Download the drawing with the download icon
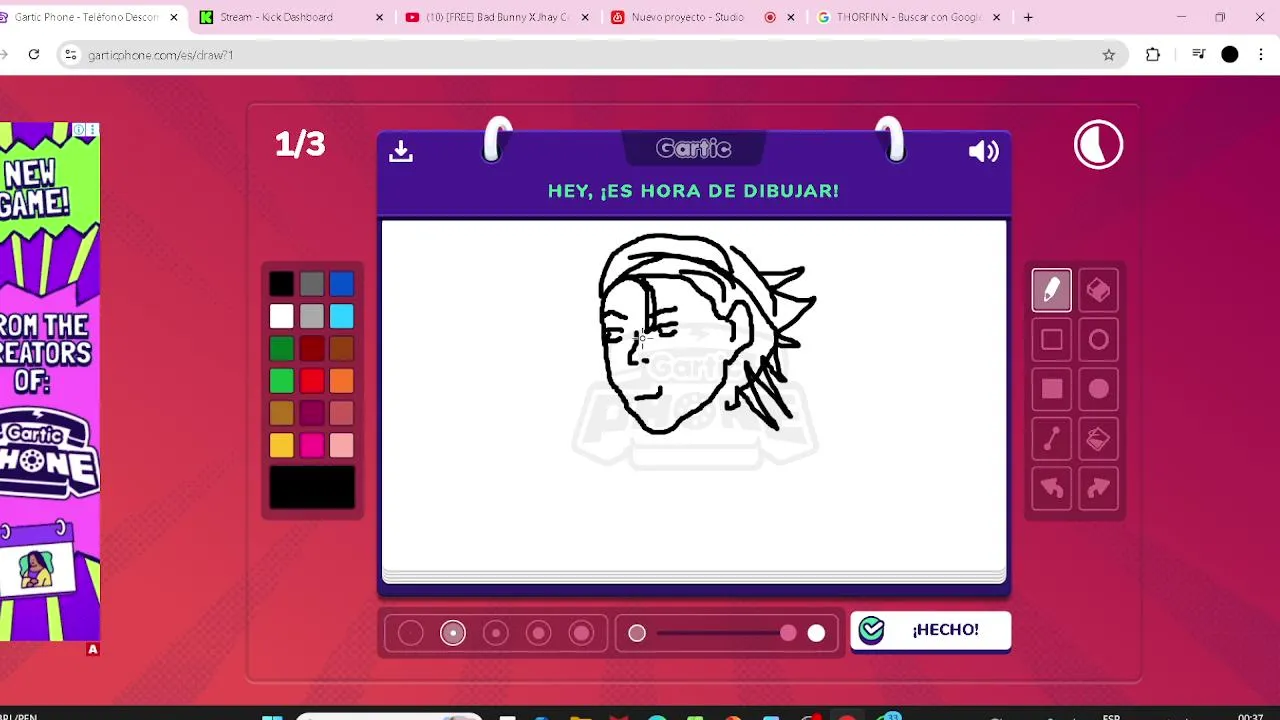The width and height of the screenshot is (1280, 720). (401, 151)
